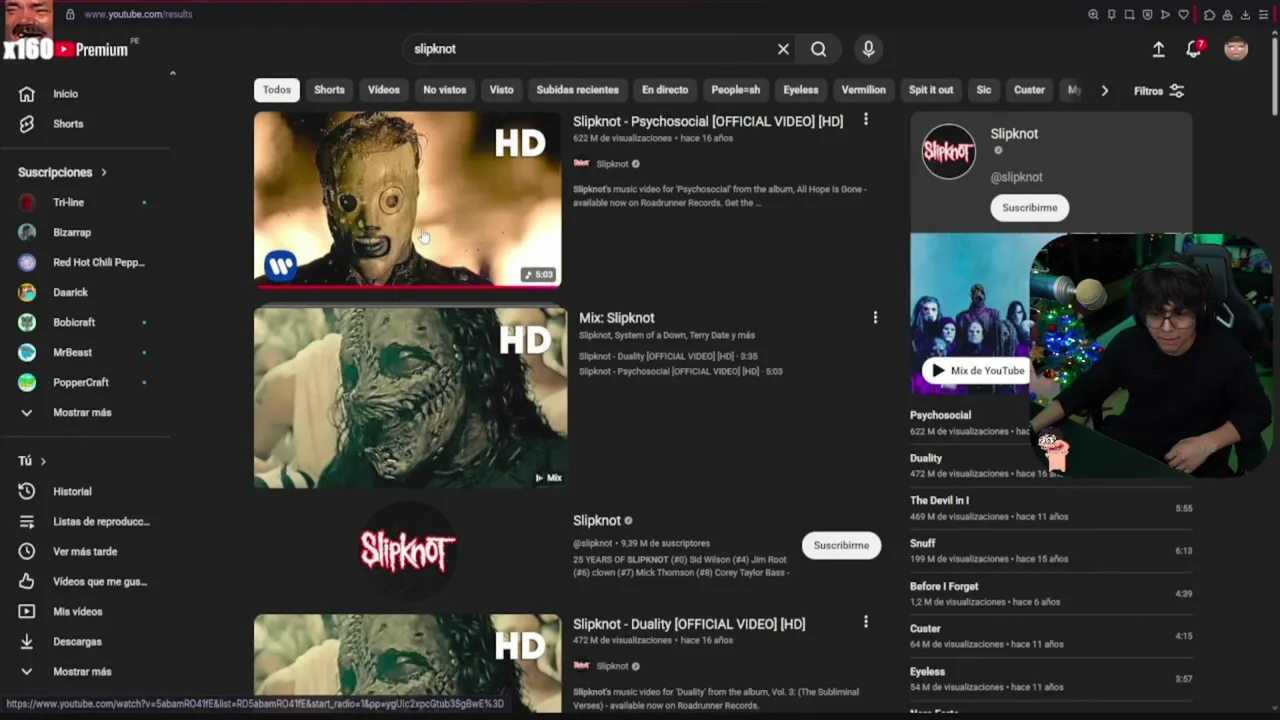Open the Bizarrap subscription channel

tap(72, 232)
